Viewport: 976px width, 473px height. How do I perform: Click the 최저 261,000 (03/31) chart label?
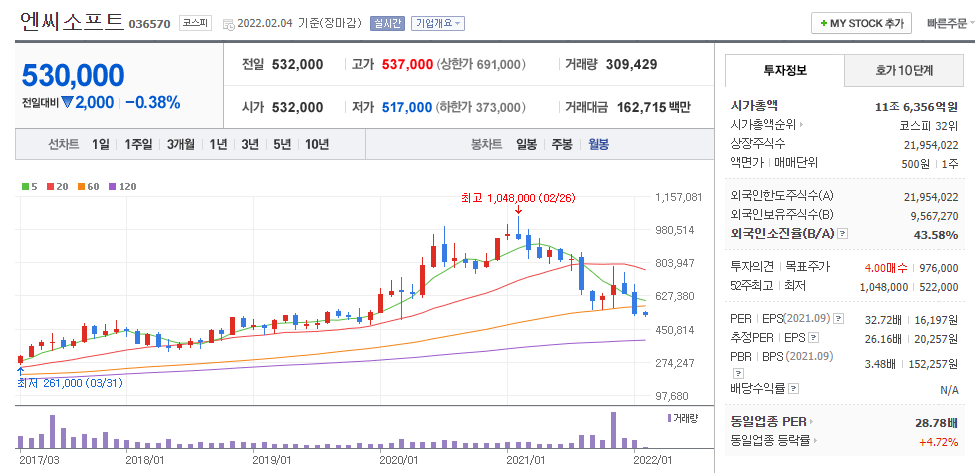[70, 383]
